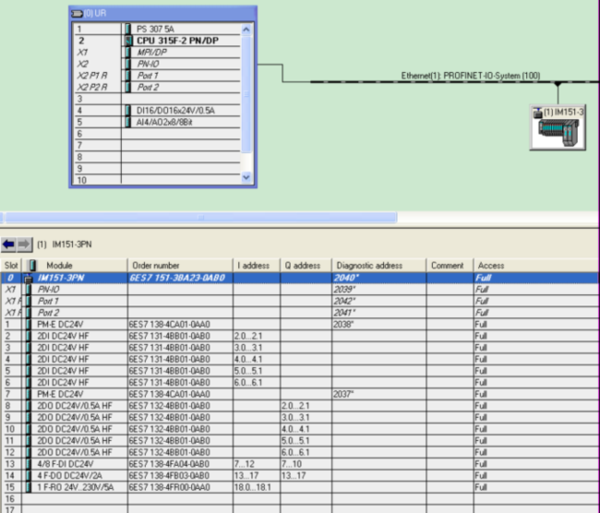Click the module icon of CPU 315F-2 row
Screen dimensions: 600x513
pyautogui.click(x=128, y=41)
